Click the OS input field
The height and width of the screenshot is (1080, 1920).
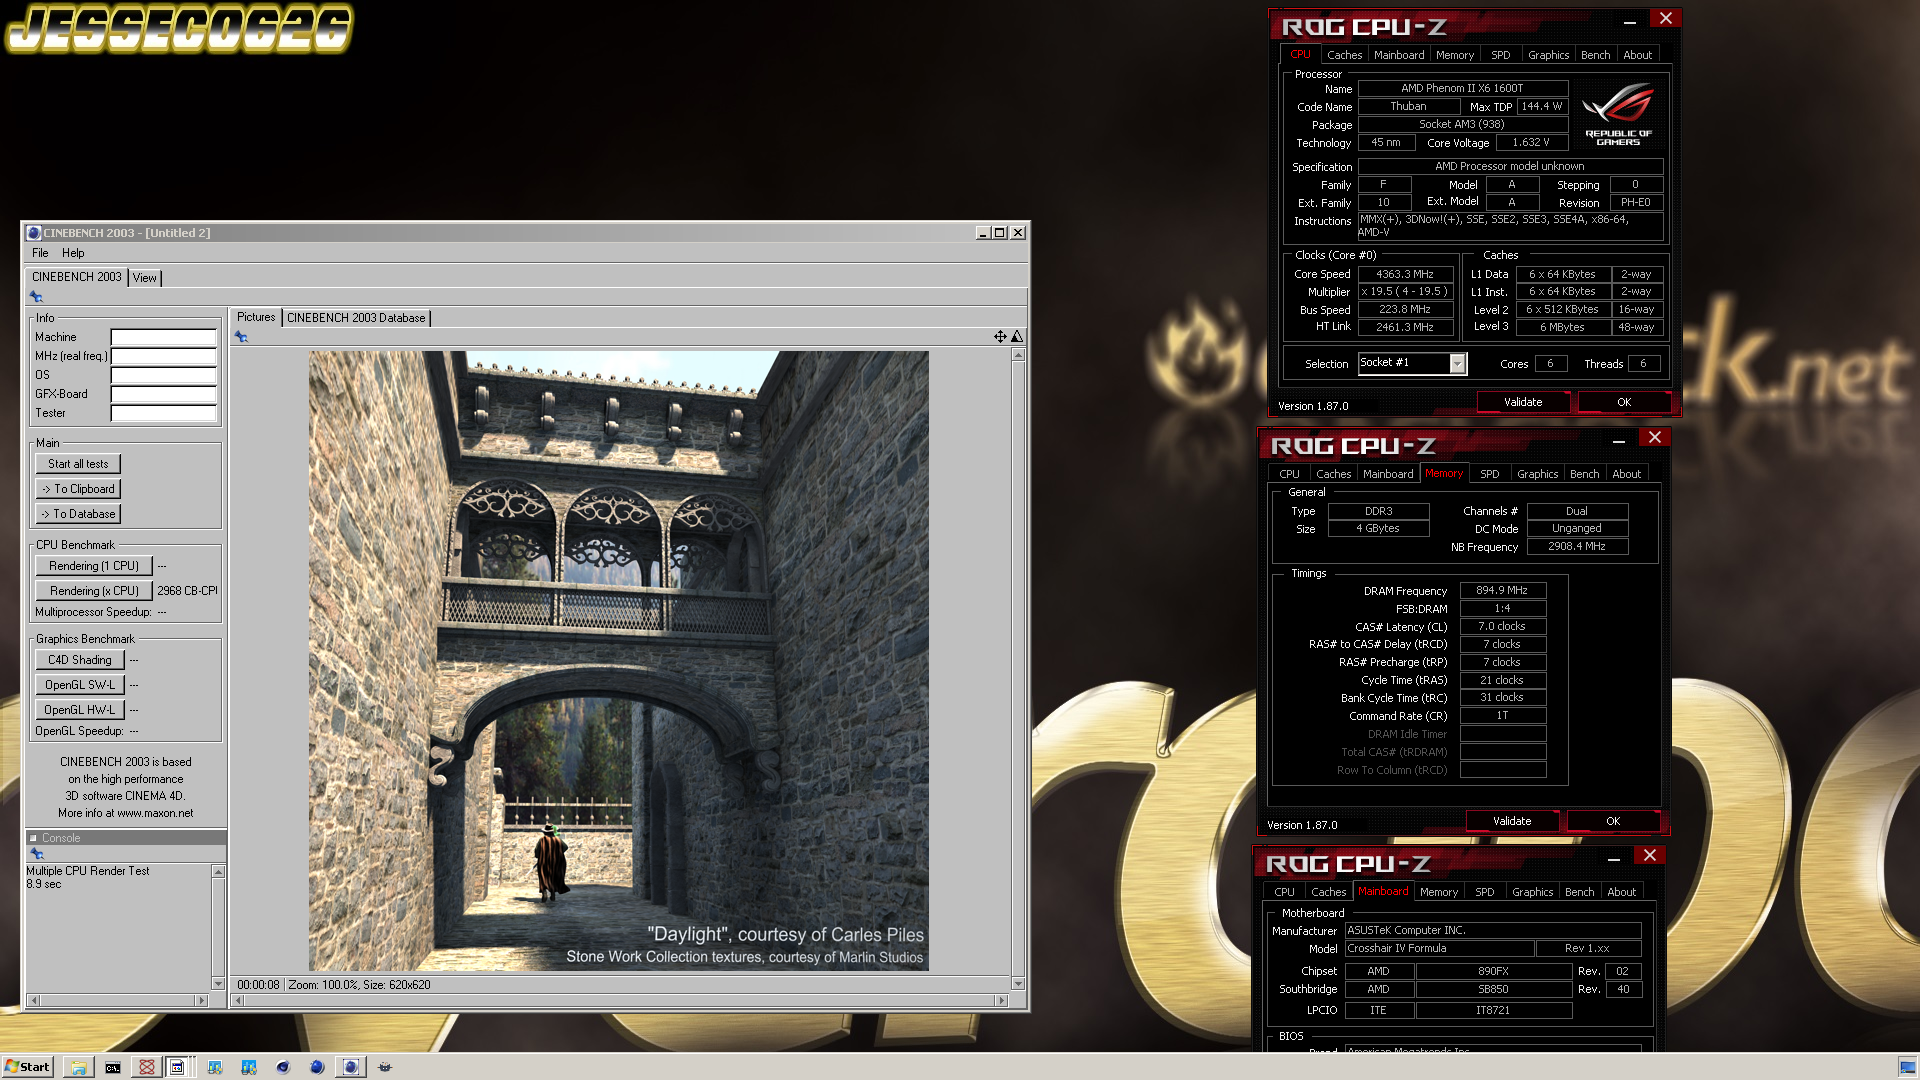[163, 375]
